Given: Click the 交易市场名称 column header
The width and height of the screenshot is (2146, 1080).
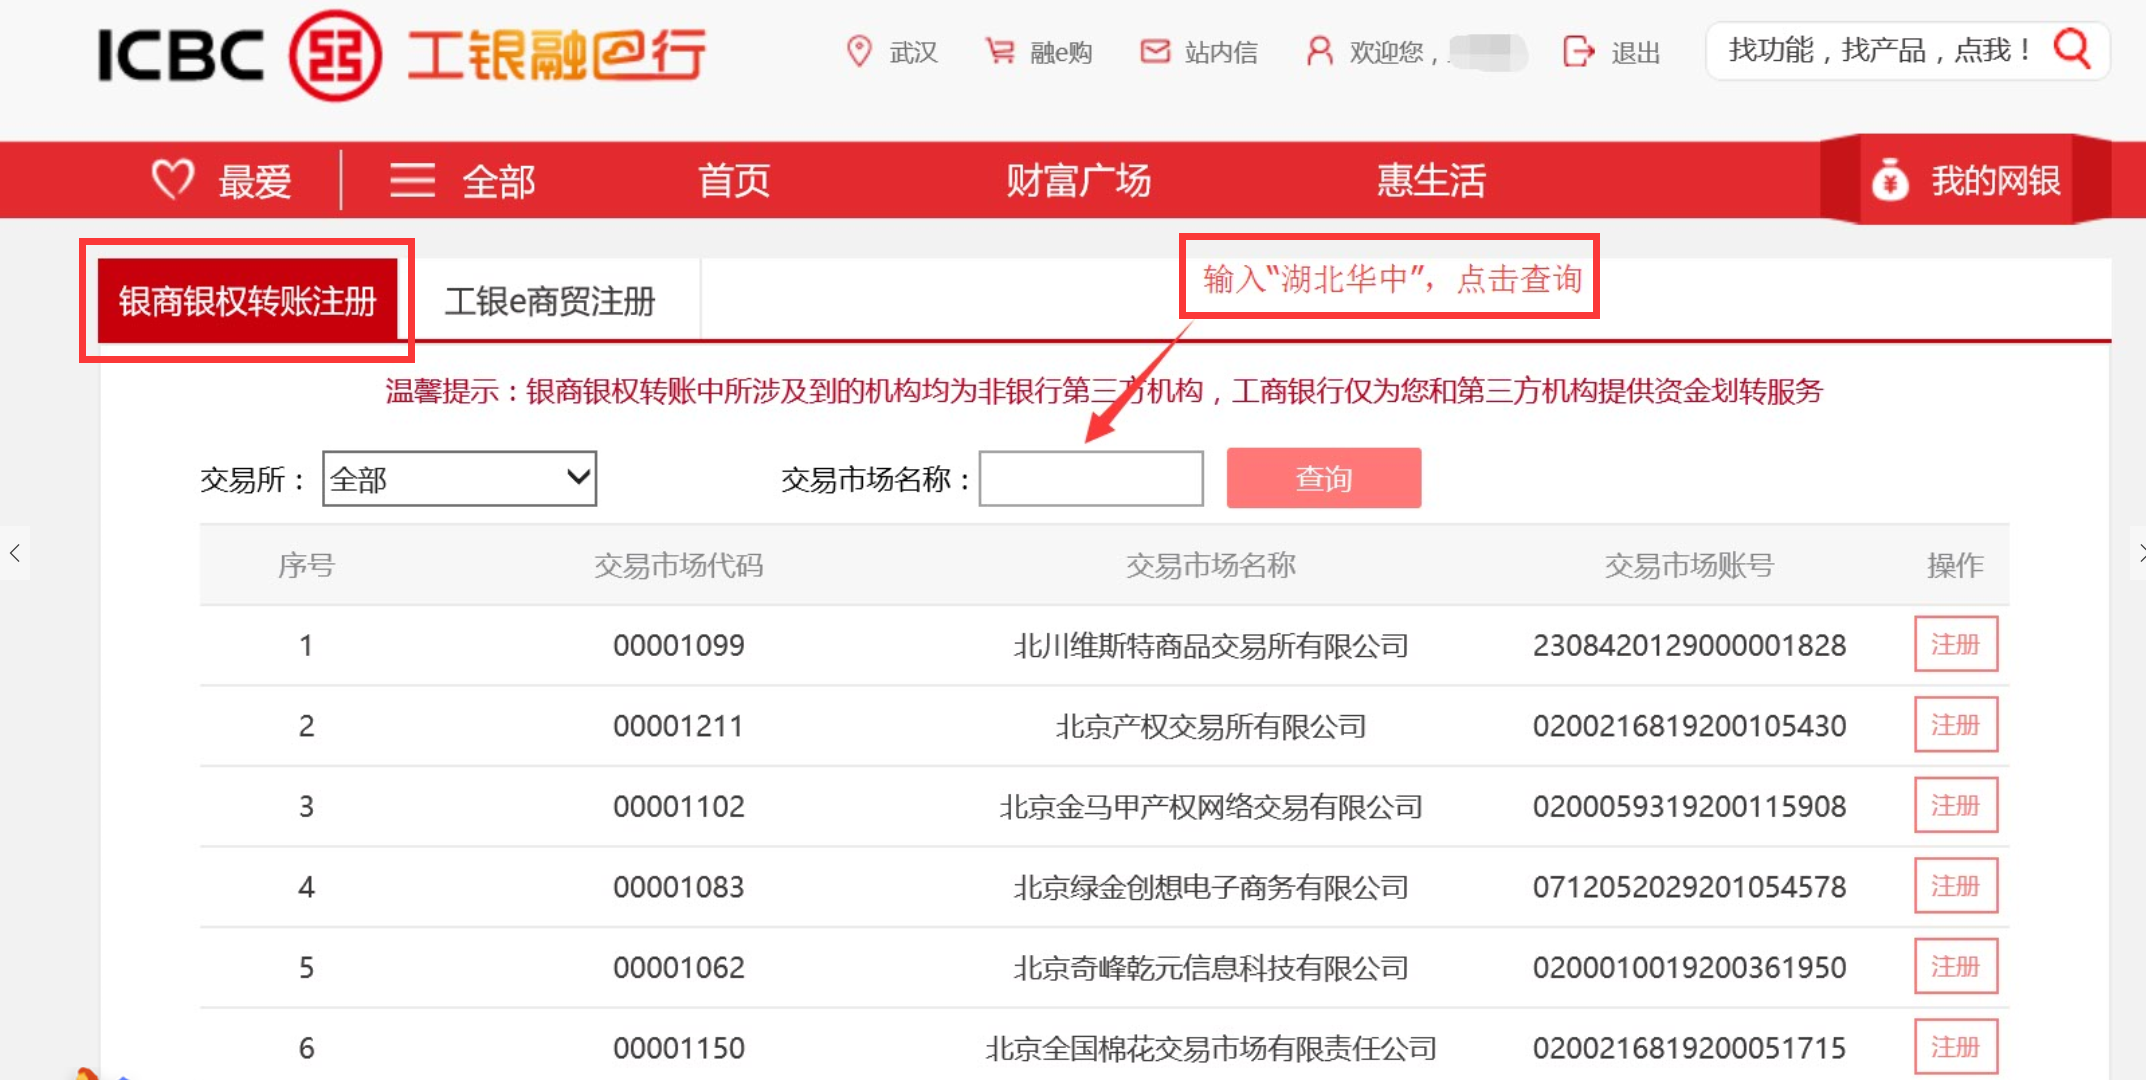Looking at the screenshot, I should 1211,565.
